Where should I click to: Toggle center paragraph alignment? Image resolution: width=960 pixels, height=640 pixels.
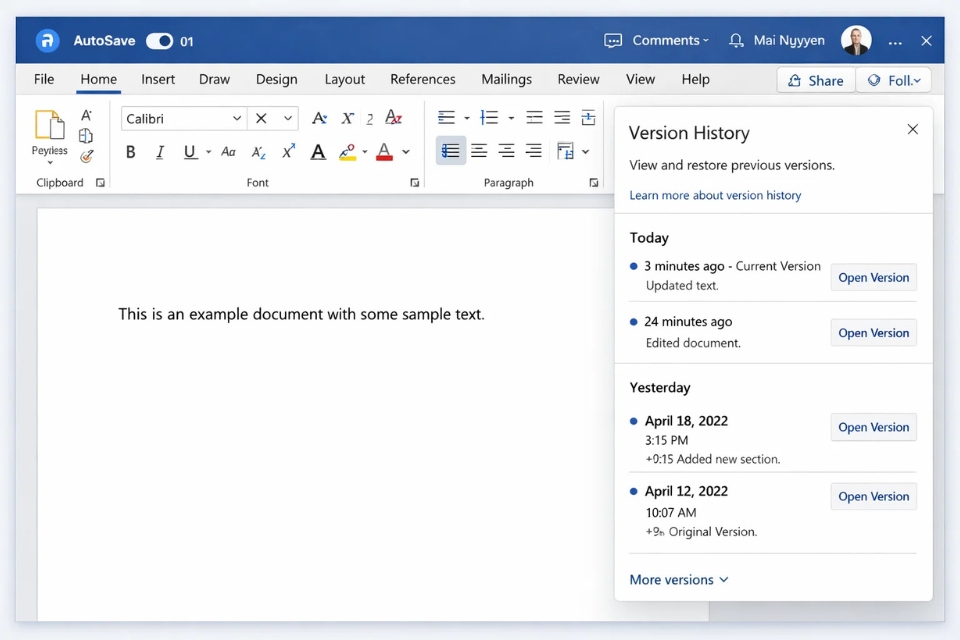click(479, 151)
